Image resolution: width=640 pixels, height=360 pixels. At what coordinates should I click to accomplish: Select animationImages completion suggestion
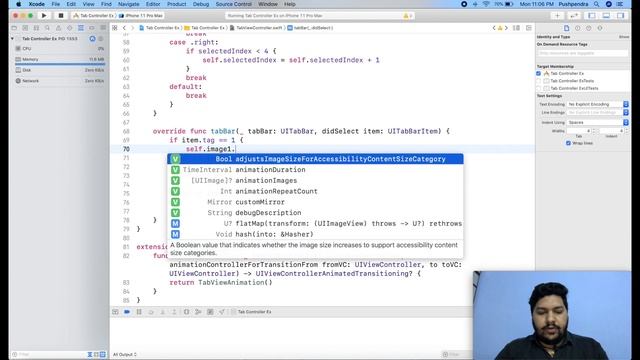315,180
